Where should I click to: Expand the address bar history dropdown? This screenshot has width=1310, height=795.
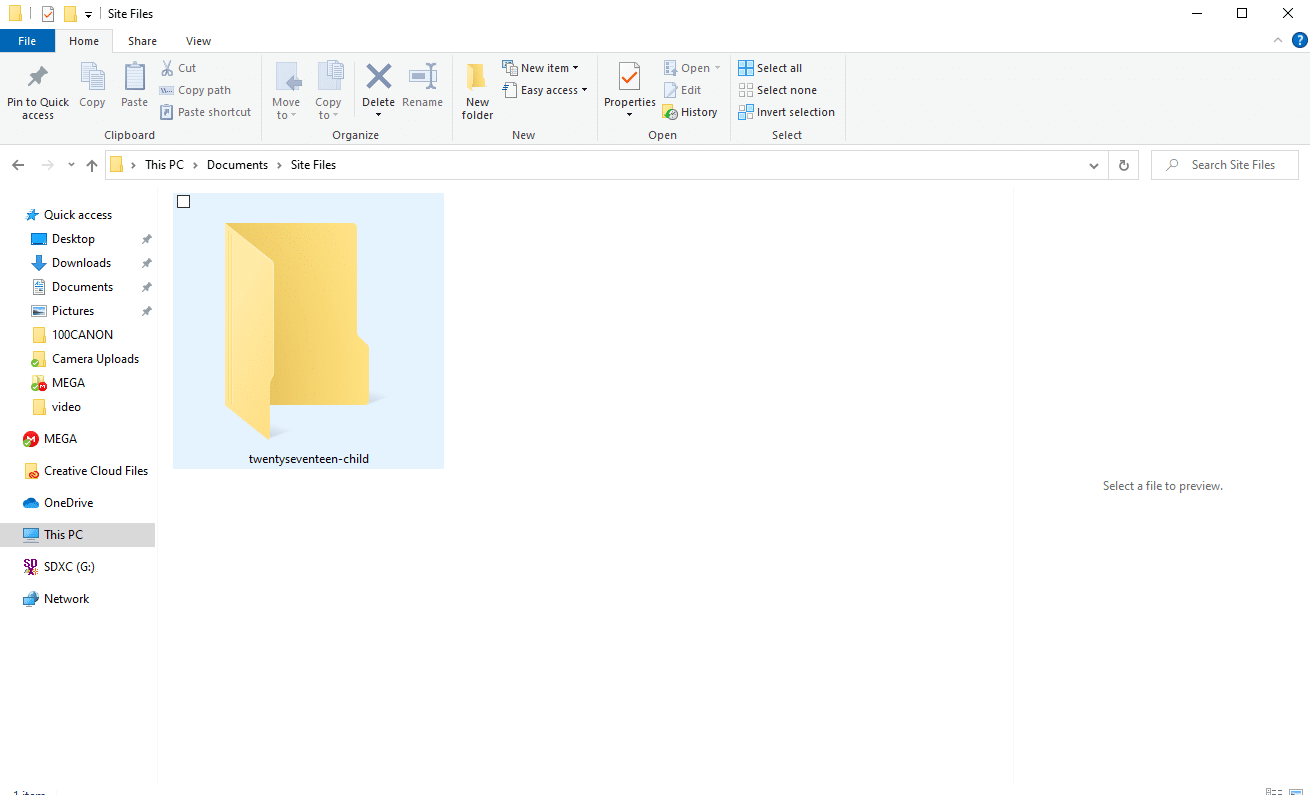[1093, 164]
